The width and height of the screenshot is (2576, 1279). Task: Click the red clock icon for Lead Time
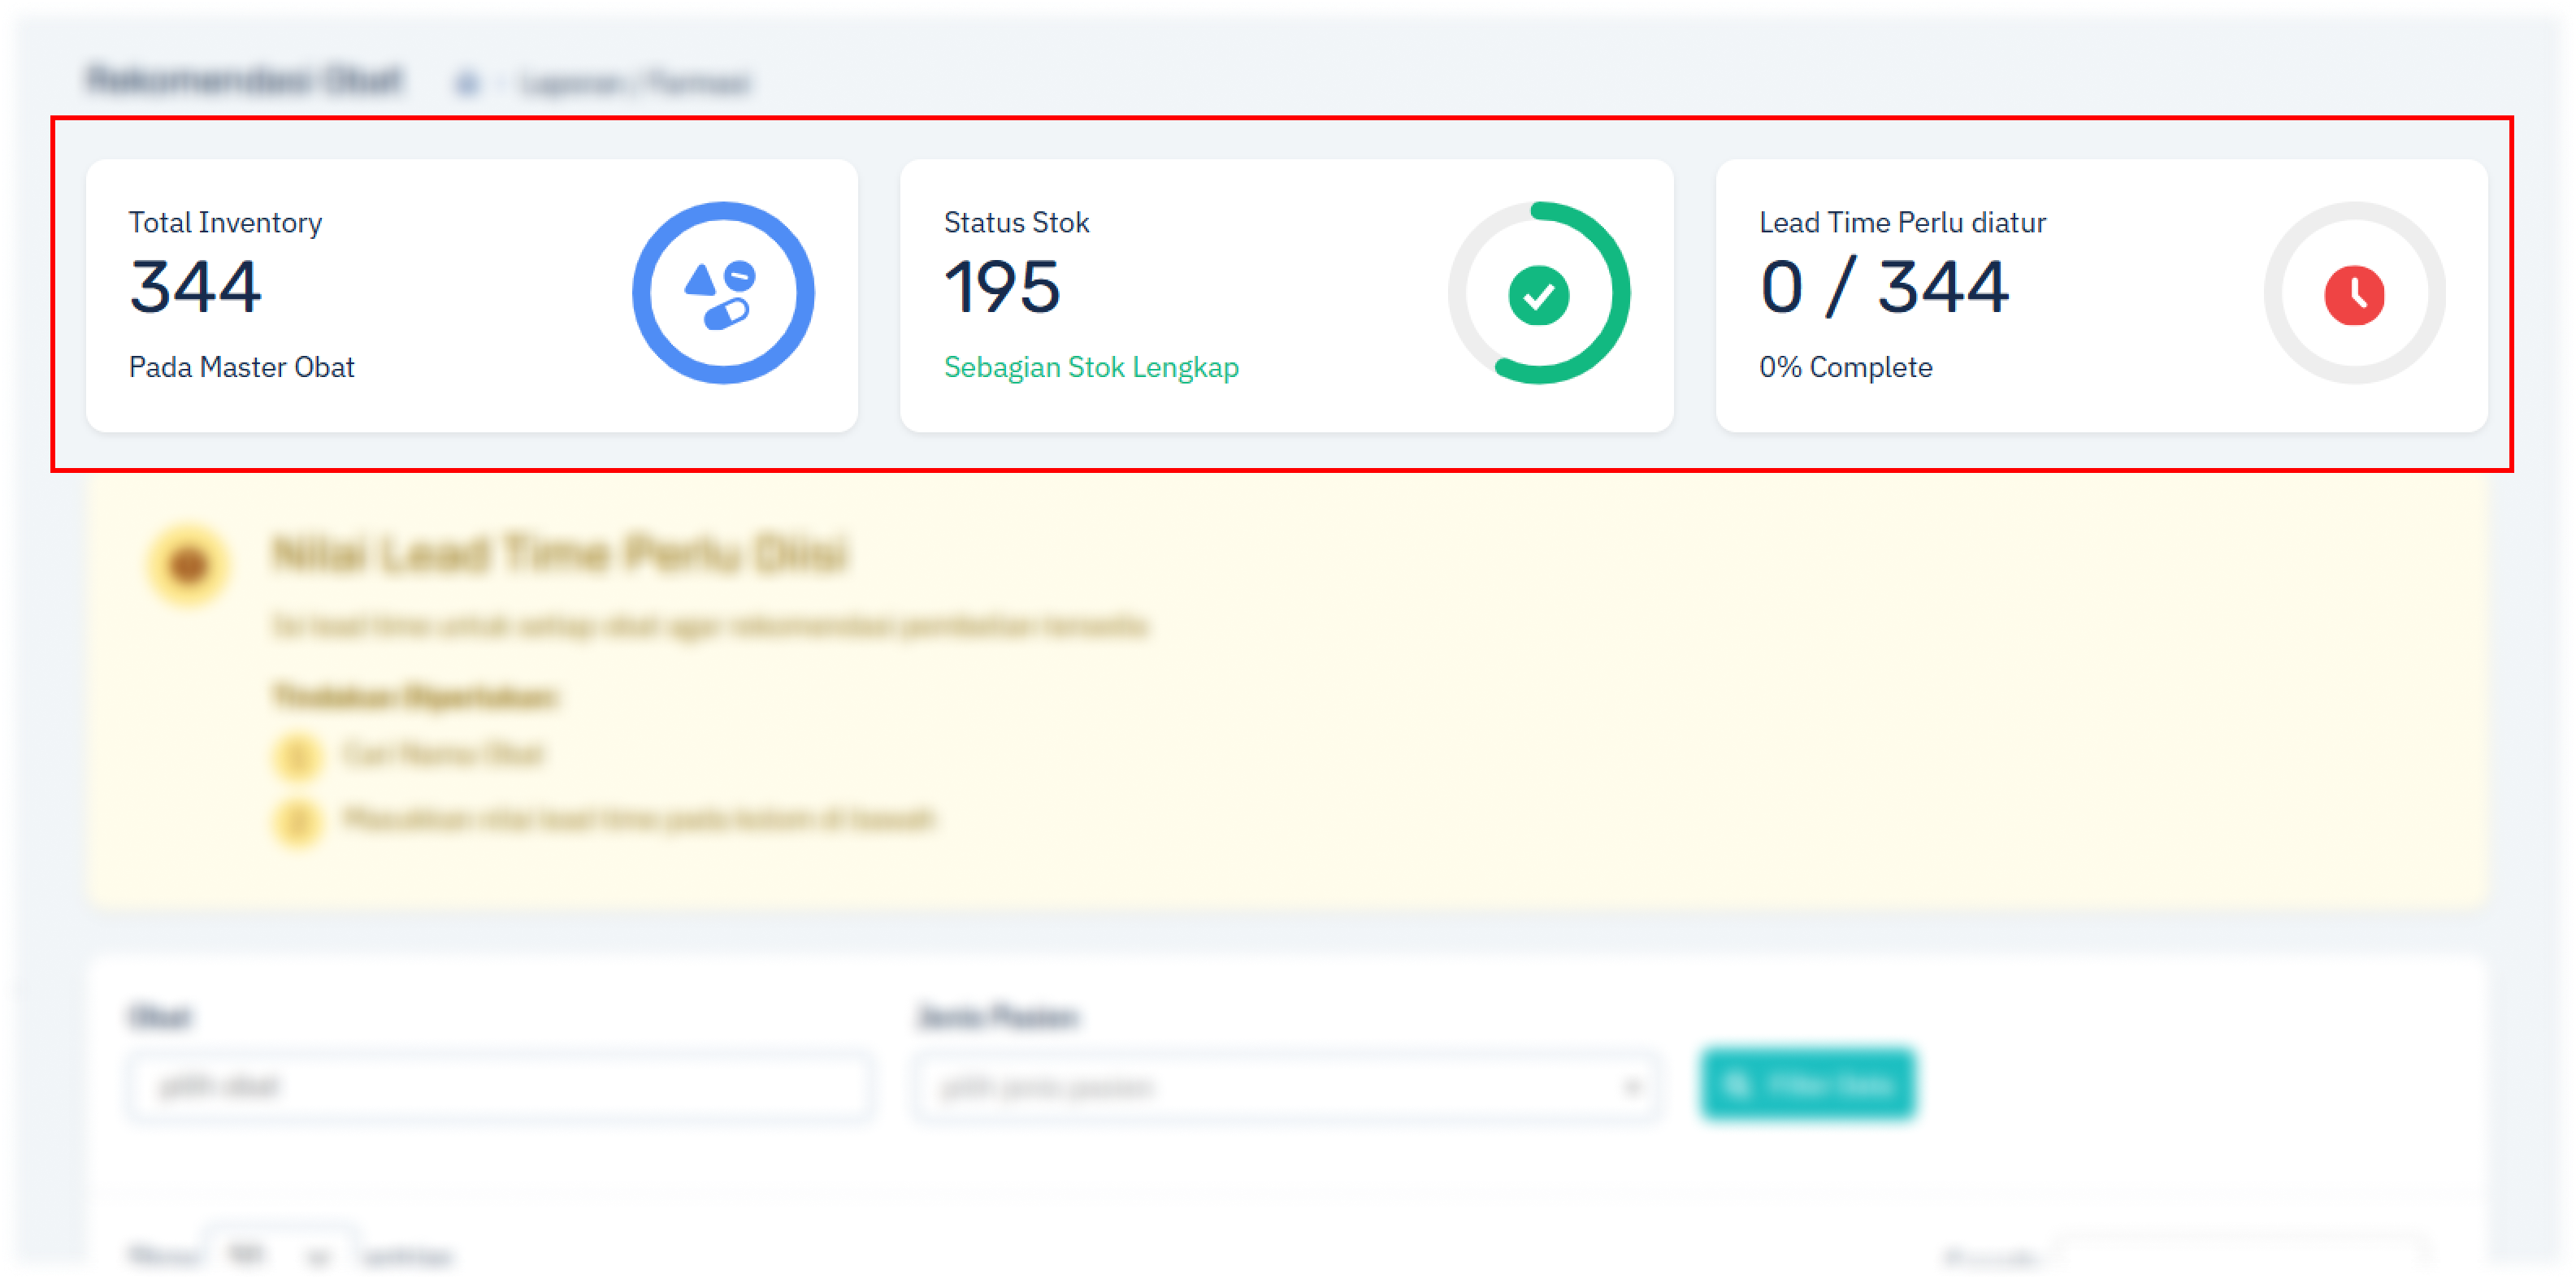[x=2354, y=296]
